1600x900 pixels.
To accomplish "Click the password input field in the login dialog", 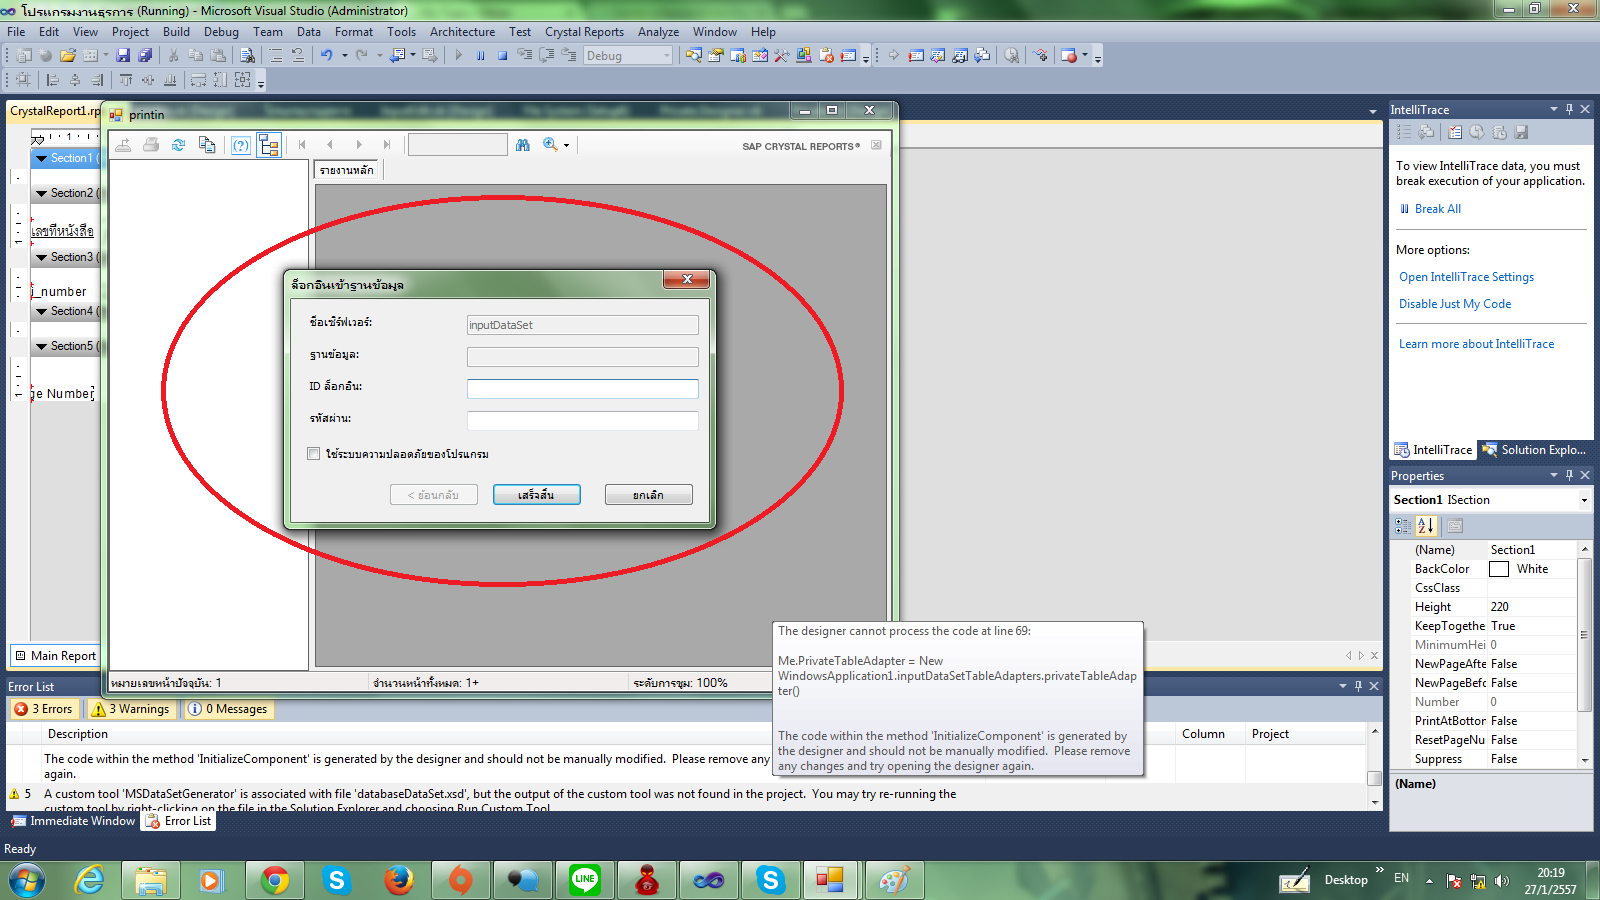I will coord(583,421).
